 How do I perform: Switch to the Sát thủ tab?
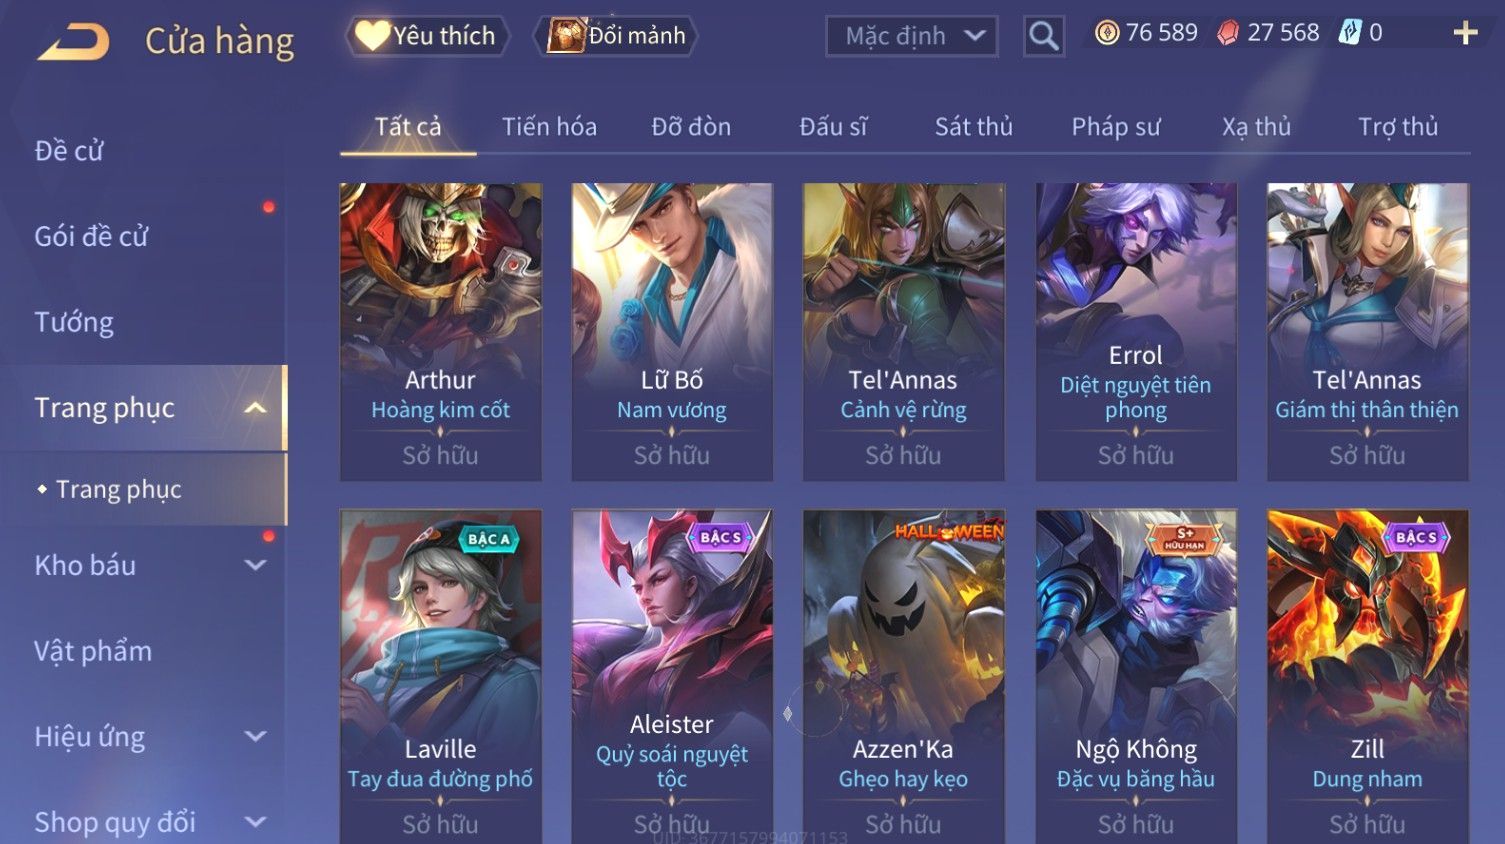click(973, 127)
